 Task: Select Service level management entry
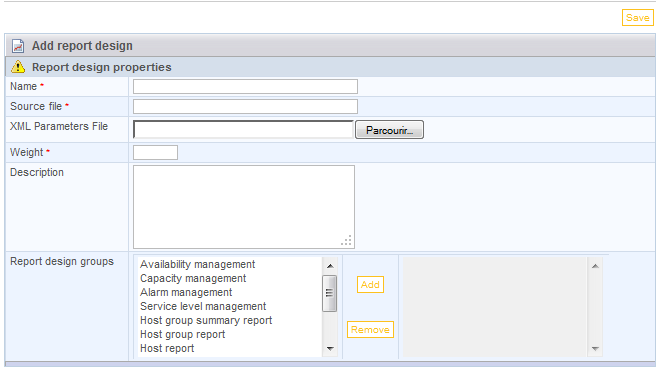[203, 306]
